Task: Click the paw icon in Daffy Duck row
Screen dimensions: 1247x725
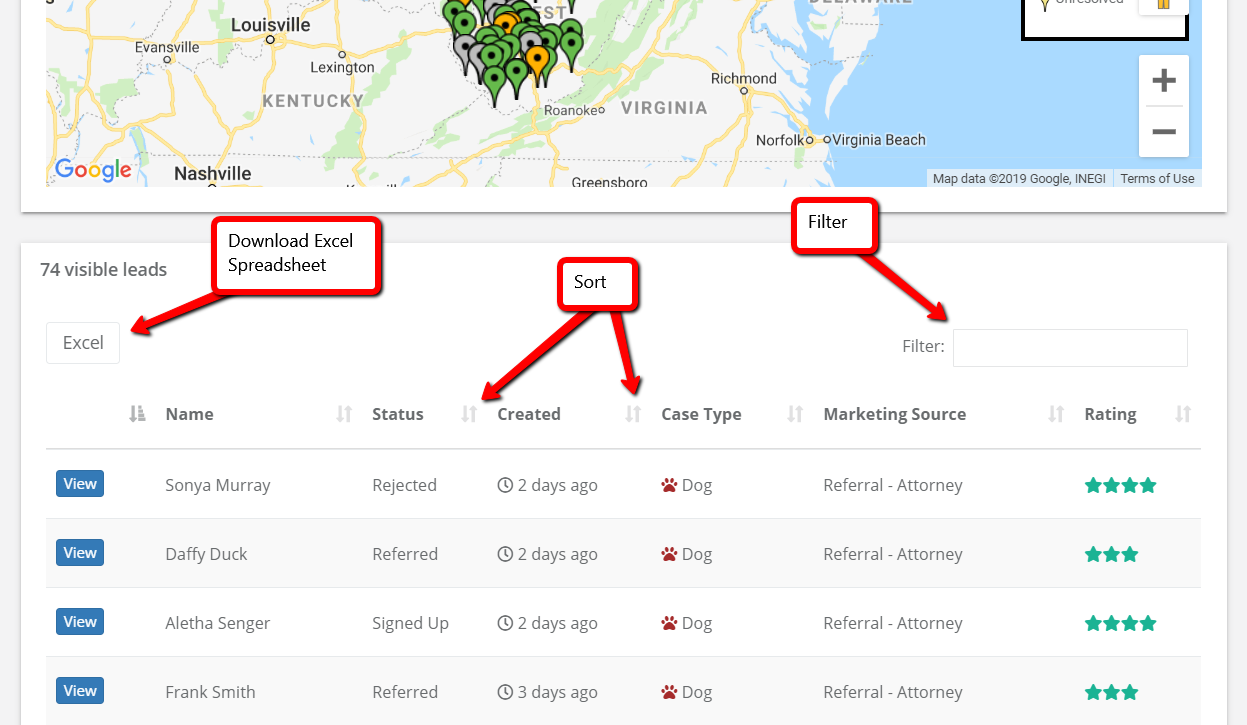Action: click(x=669, y=554)
